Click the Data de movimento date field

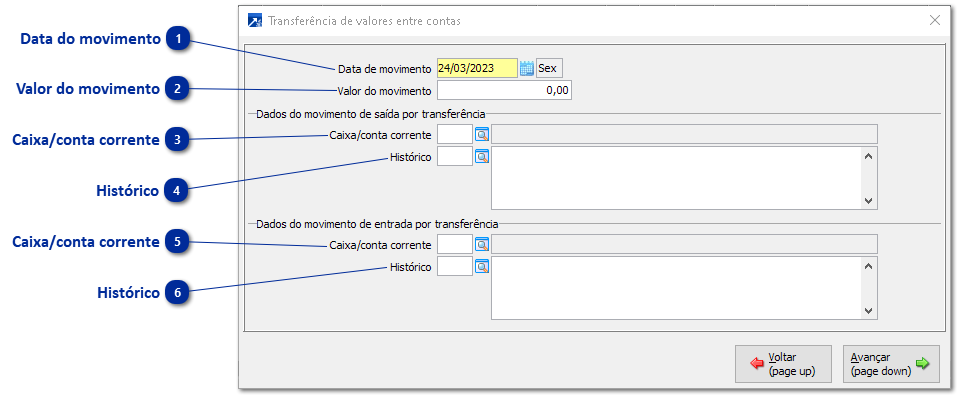pos(477,68)
